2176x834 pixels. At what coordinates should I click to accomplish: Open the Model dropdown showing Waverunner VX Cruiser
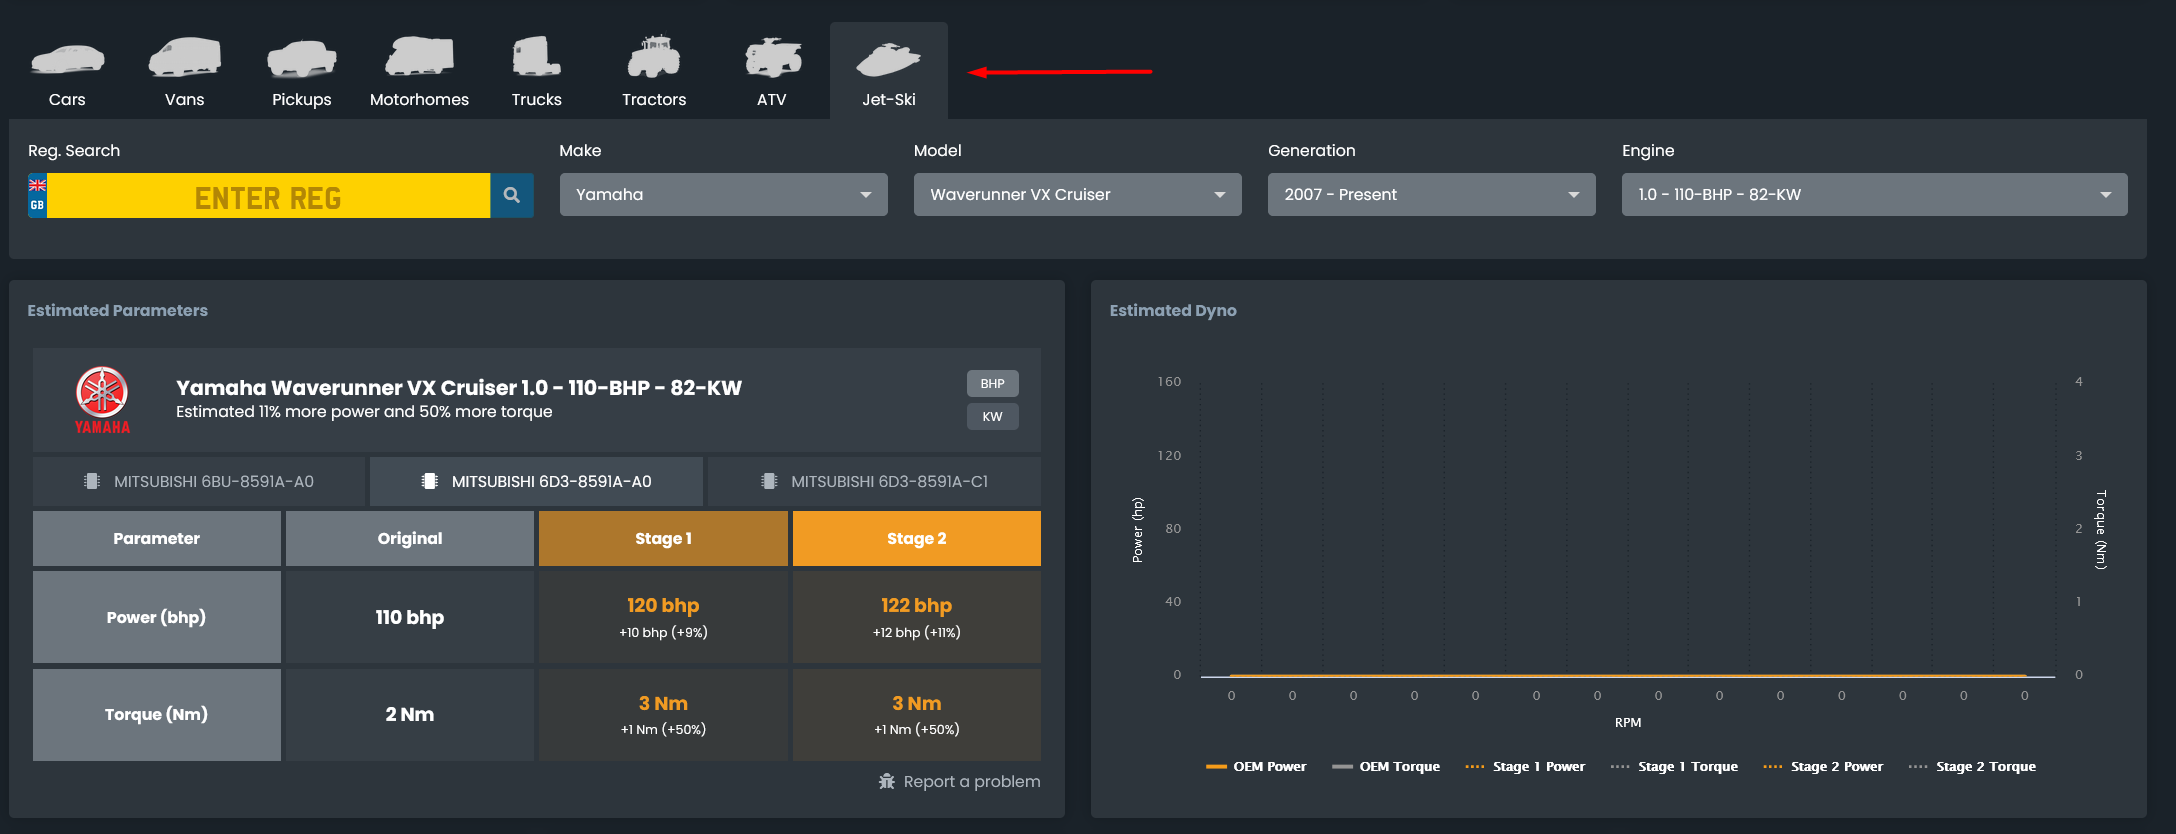point(1078,195)
